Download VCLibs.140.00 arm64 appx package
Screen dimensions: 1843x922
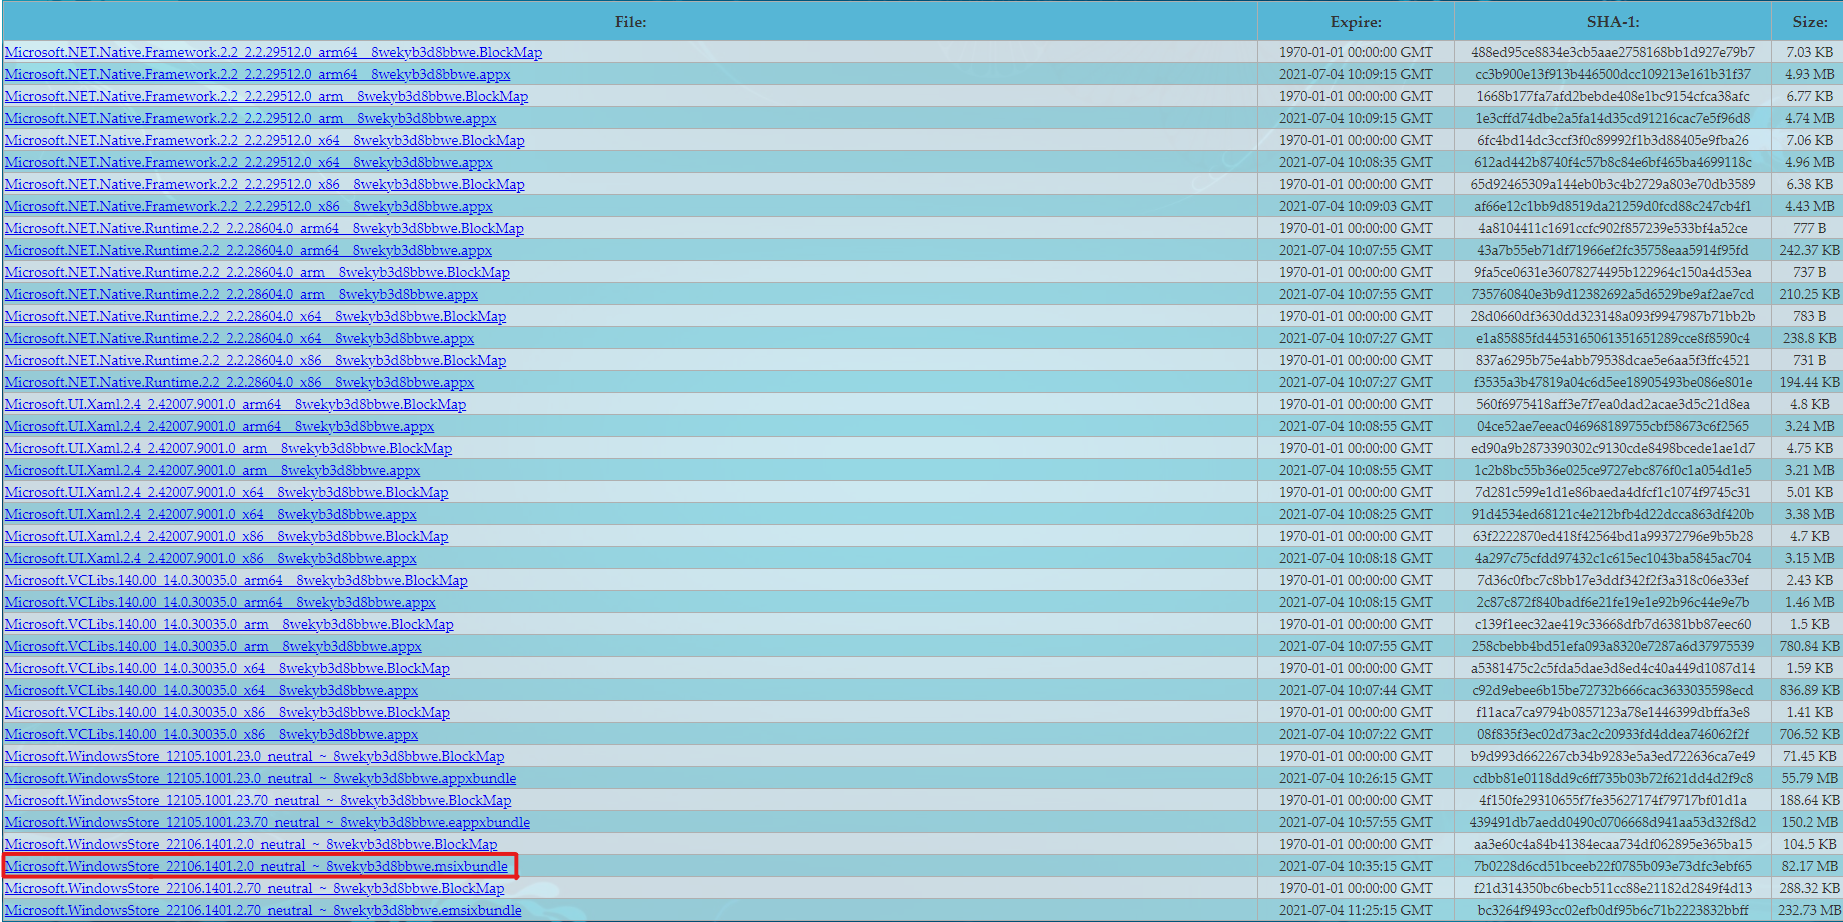tap(220, 602)
